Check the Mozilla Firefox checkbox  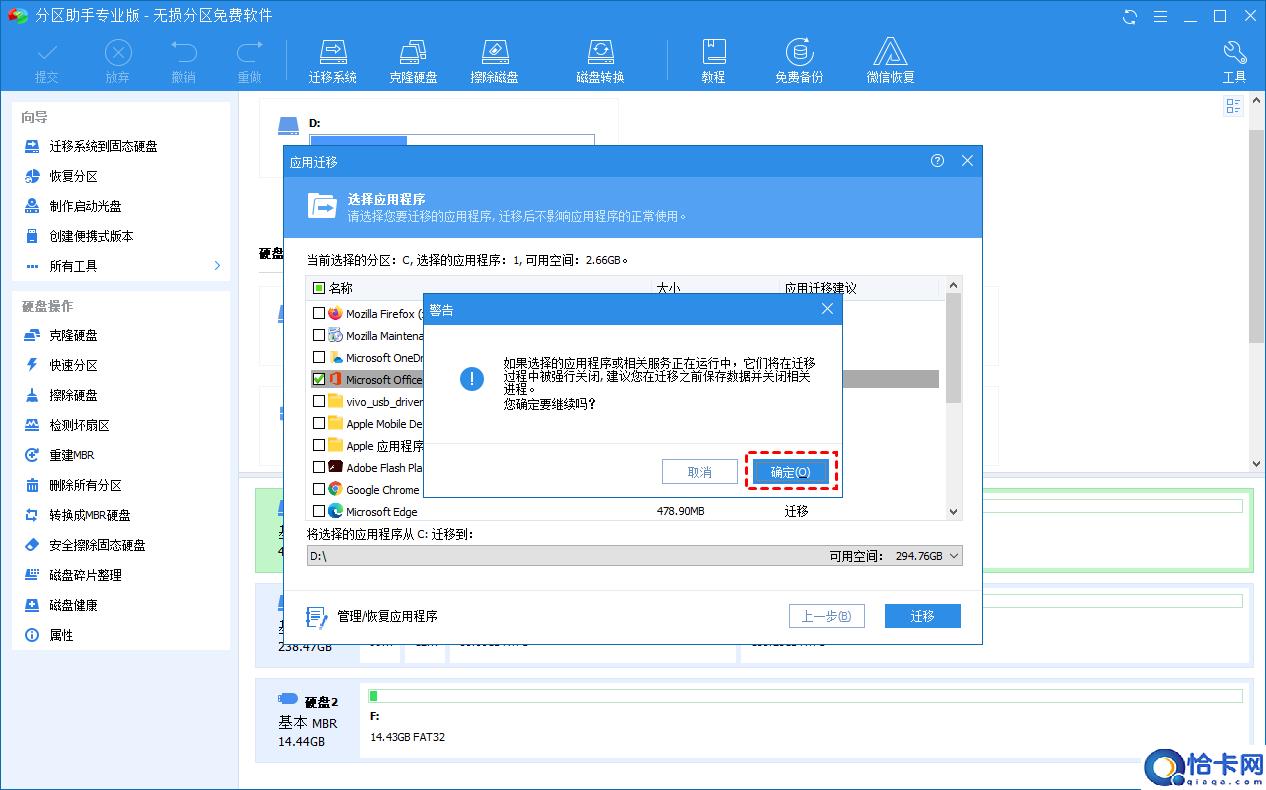tap(319, 313)
